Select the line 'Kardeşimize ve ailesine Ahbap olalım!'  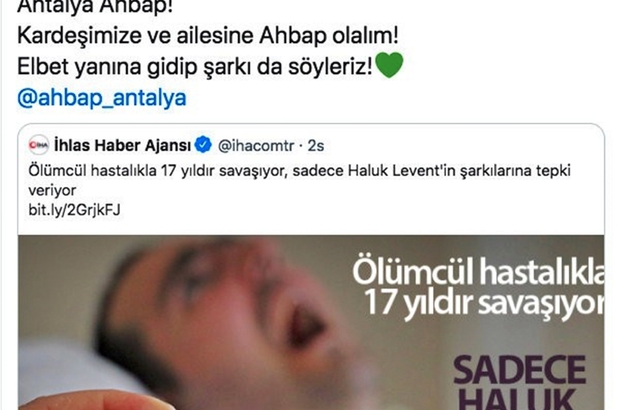click(208, 36)
